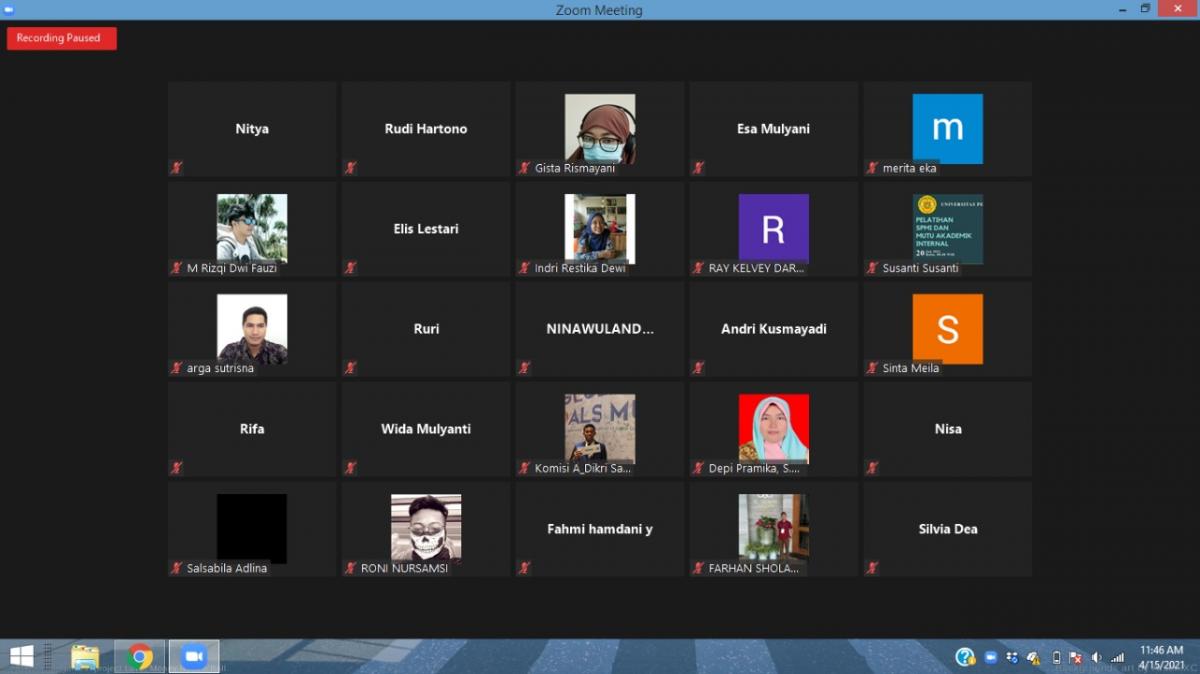Open File Explorer from the taskbar
Screen dimensions: 1200x674
pos(85,656)
